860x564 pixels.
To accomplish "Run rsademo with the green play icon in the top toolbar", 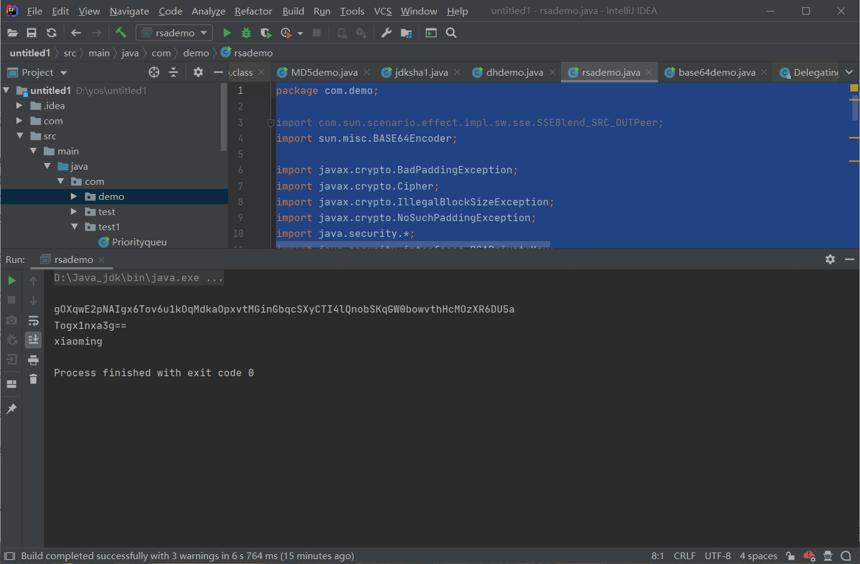I will [227, 33].
